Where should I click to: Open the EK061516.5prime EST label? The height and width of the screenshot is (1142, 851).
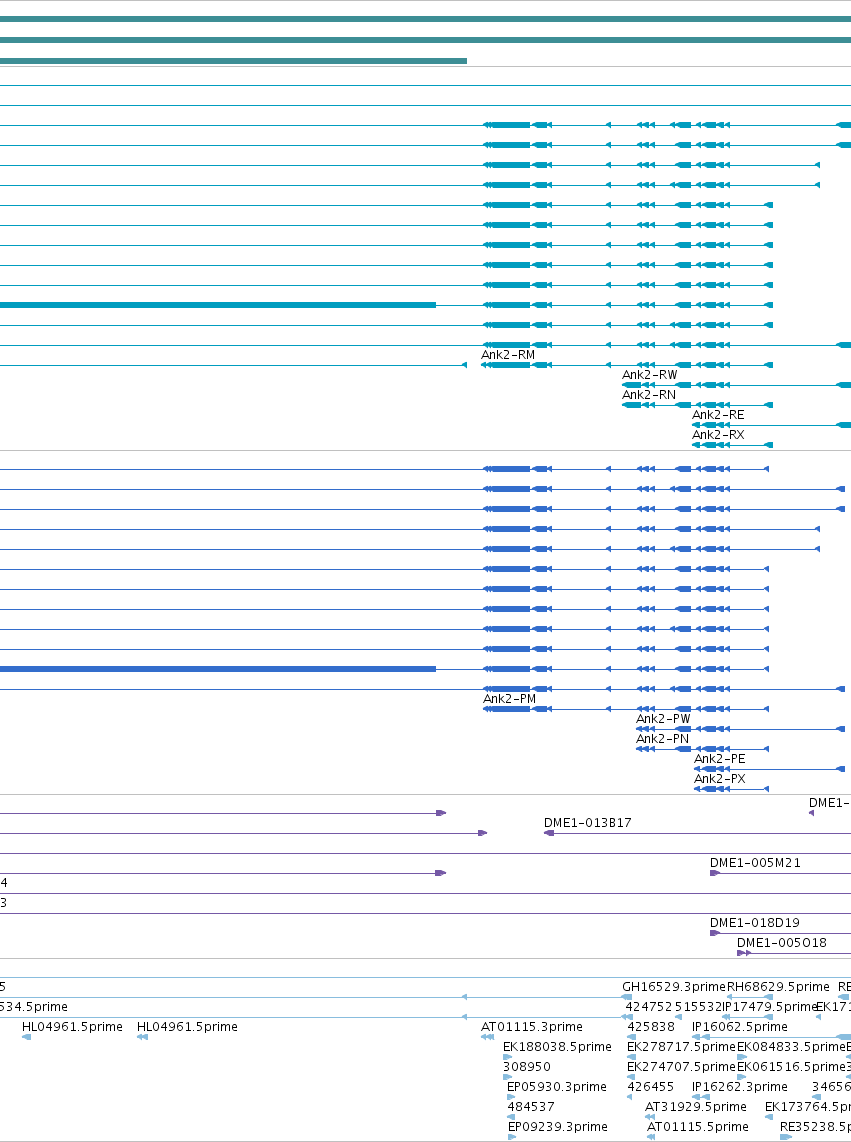tap(791, 1067)
